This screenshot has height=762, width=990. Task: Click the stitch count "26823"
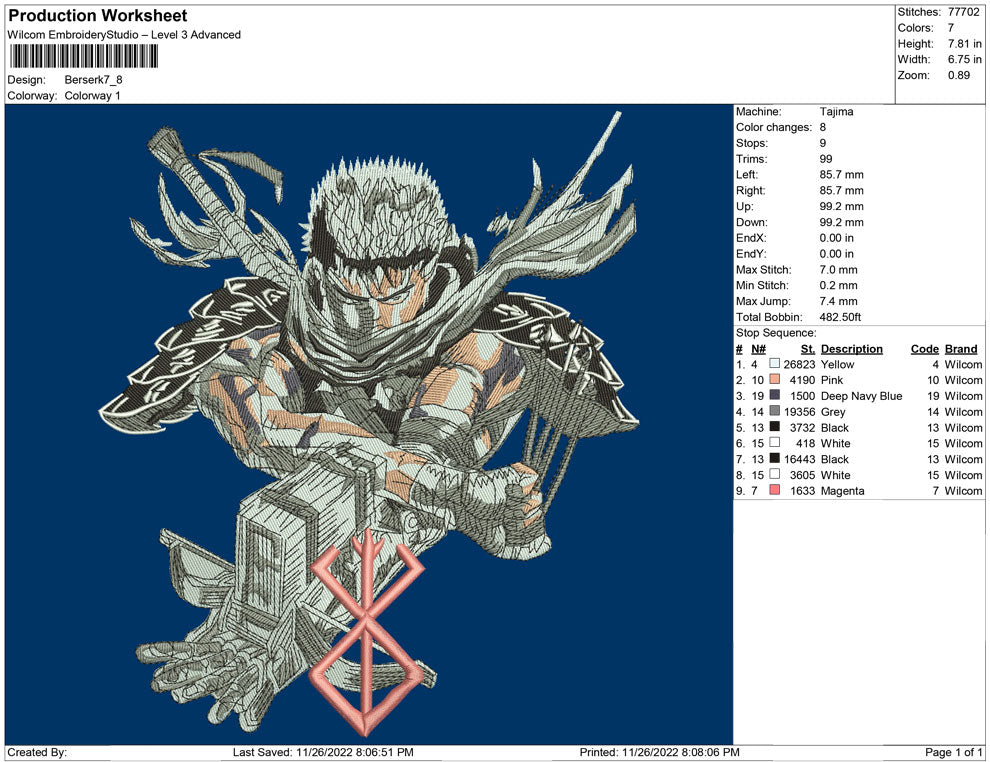point(799,364)
